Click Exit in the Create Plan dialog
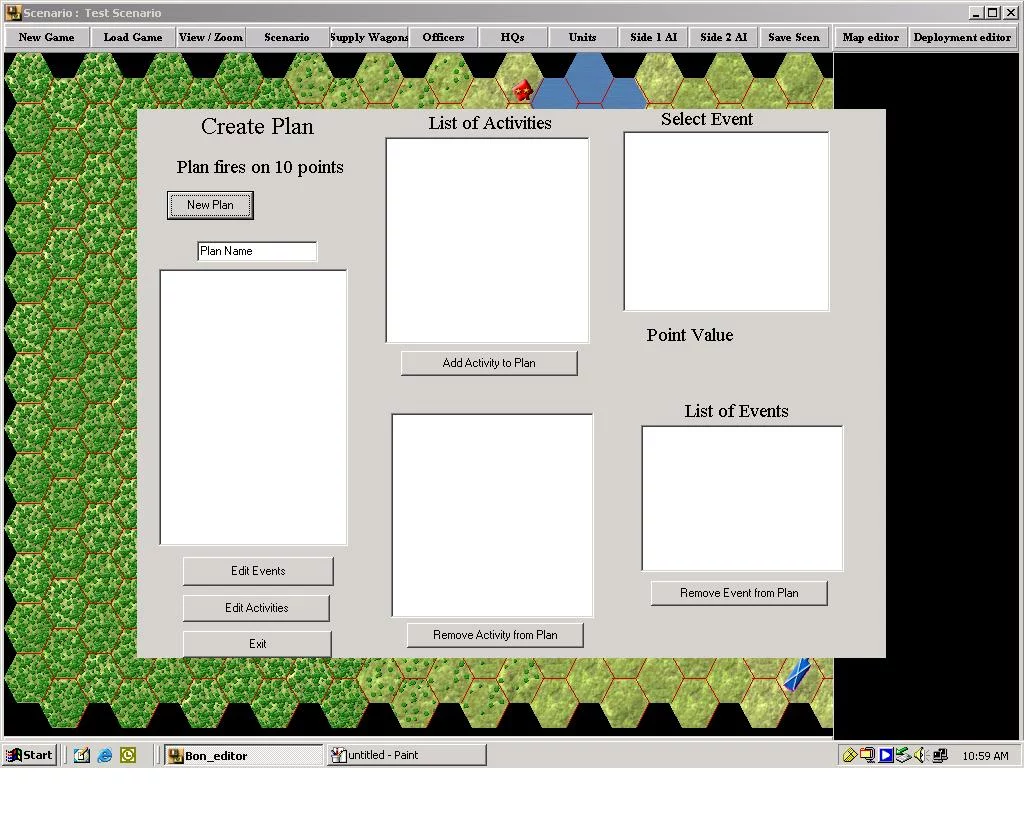Screen dimensions: 1024x825 coord(257,644)
